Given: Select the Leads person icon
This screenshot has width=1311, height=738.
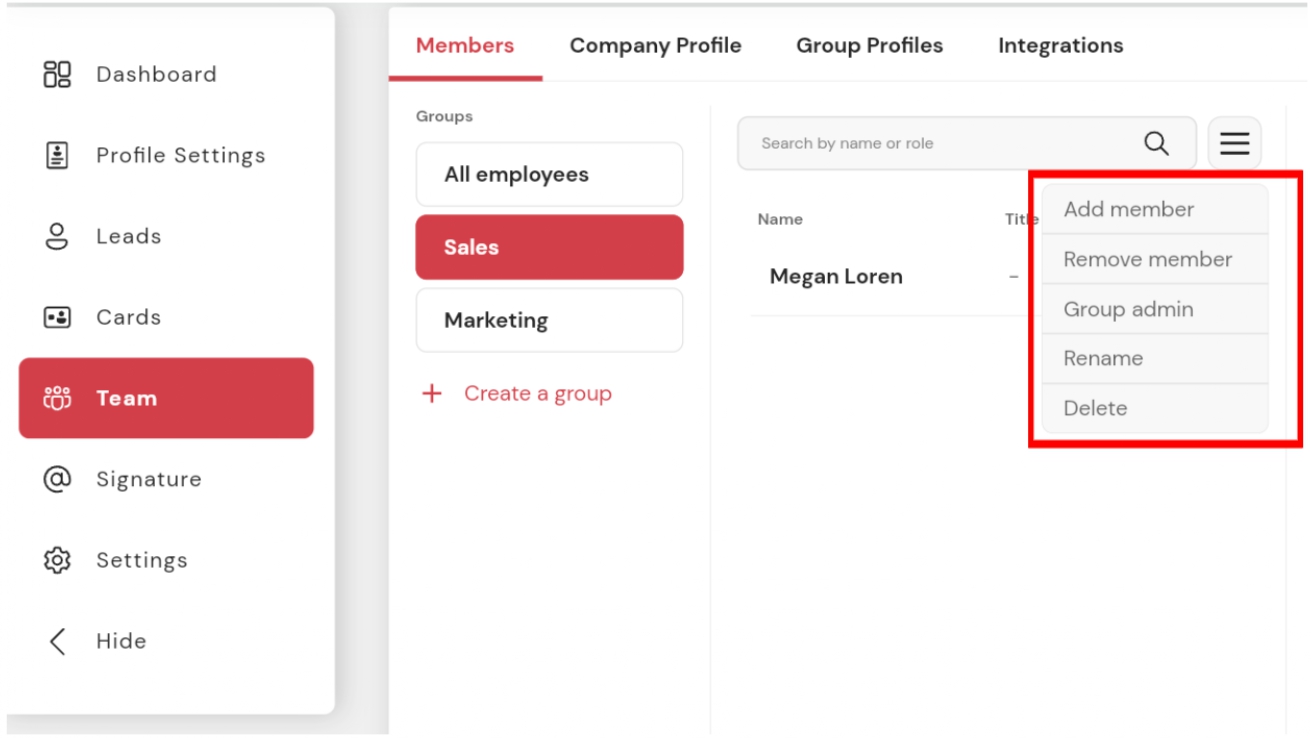Looking at the screenshot, I should point(57,236).
